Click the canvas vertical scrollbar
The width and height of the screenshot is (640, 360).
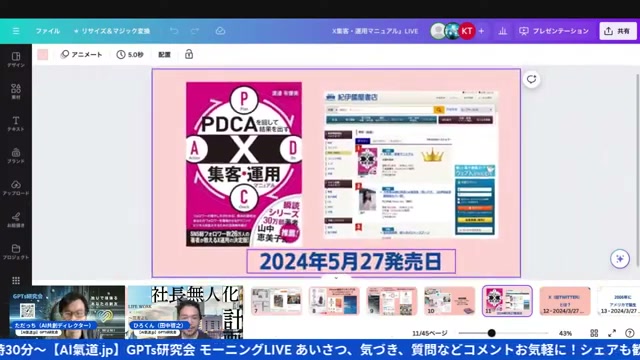tap(637, 171)
